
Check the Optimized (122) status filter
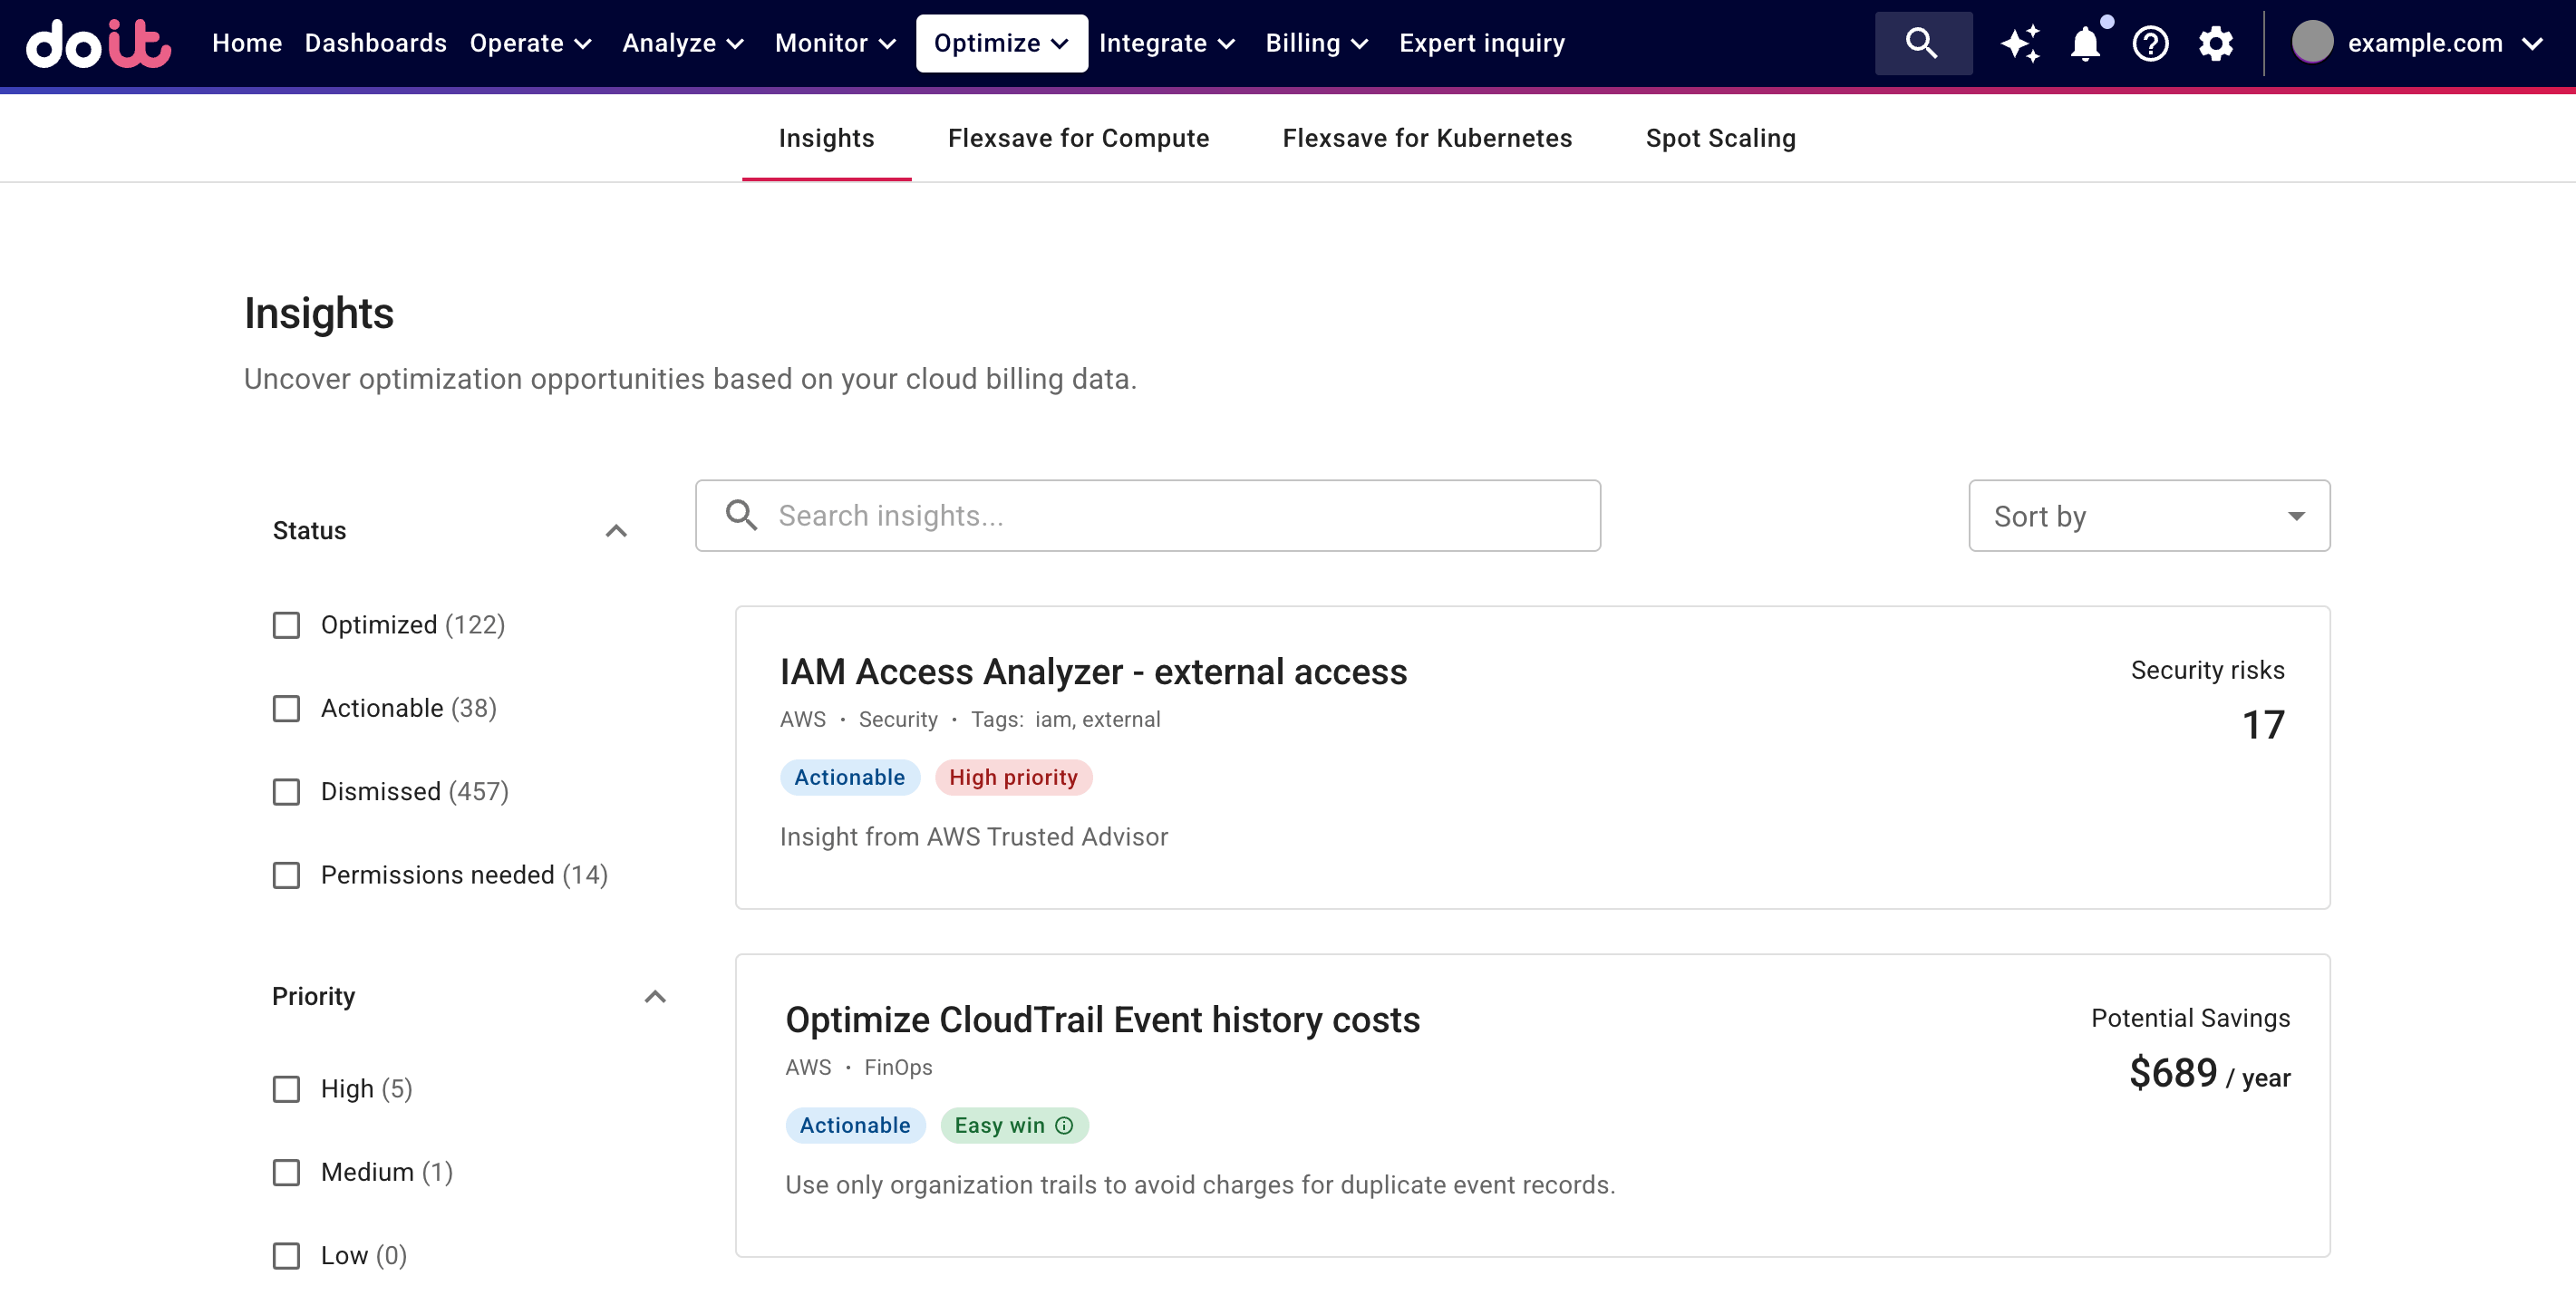coord(286,625)
